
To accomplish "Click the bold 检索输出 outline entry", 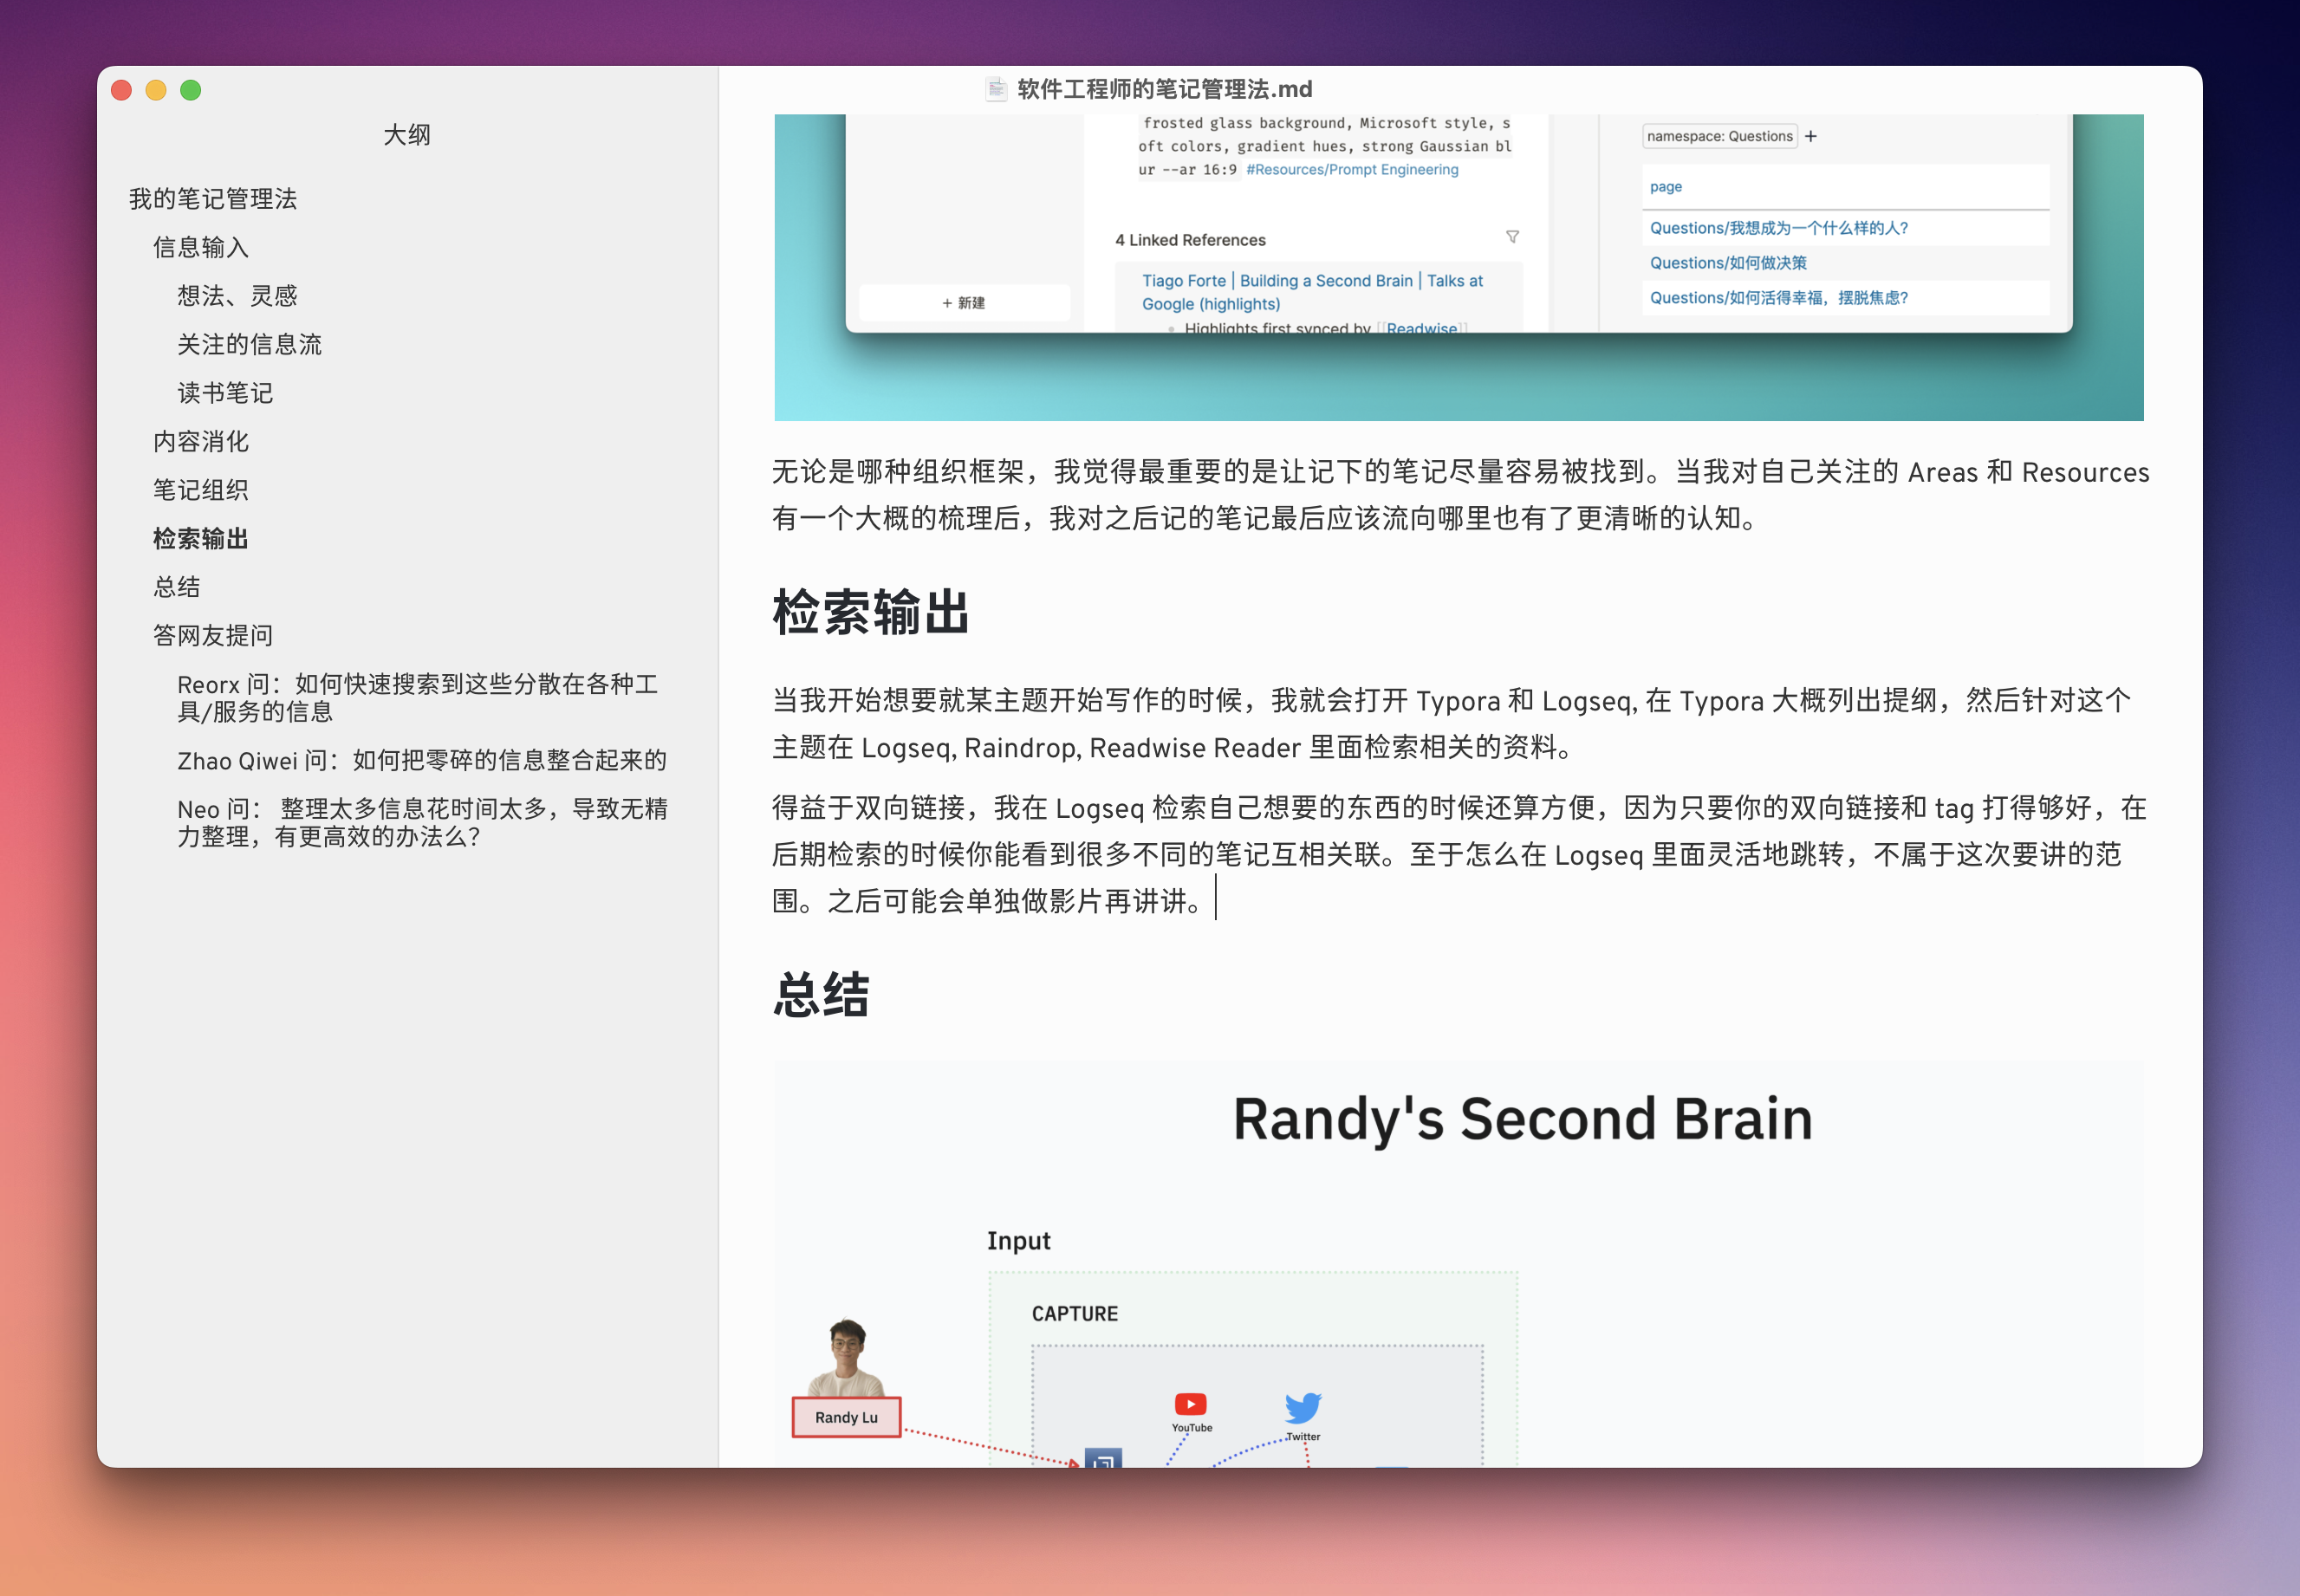I will pyautogui.click(x=201, y=539).
